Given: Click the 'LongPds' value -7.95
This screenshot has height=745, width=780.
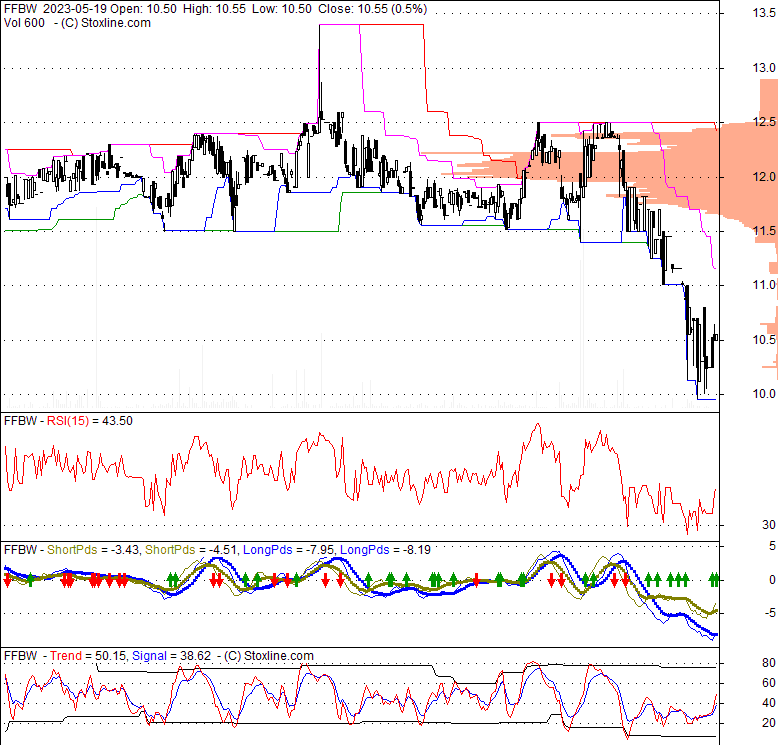Looking at the screenshot, I should pos(318,550).
